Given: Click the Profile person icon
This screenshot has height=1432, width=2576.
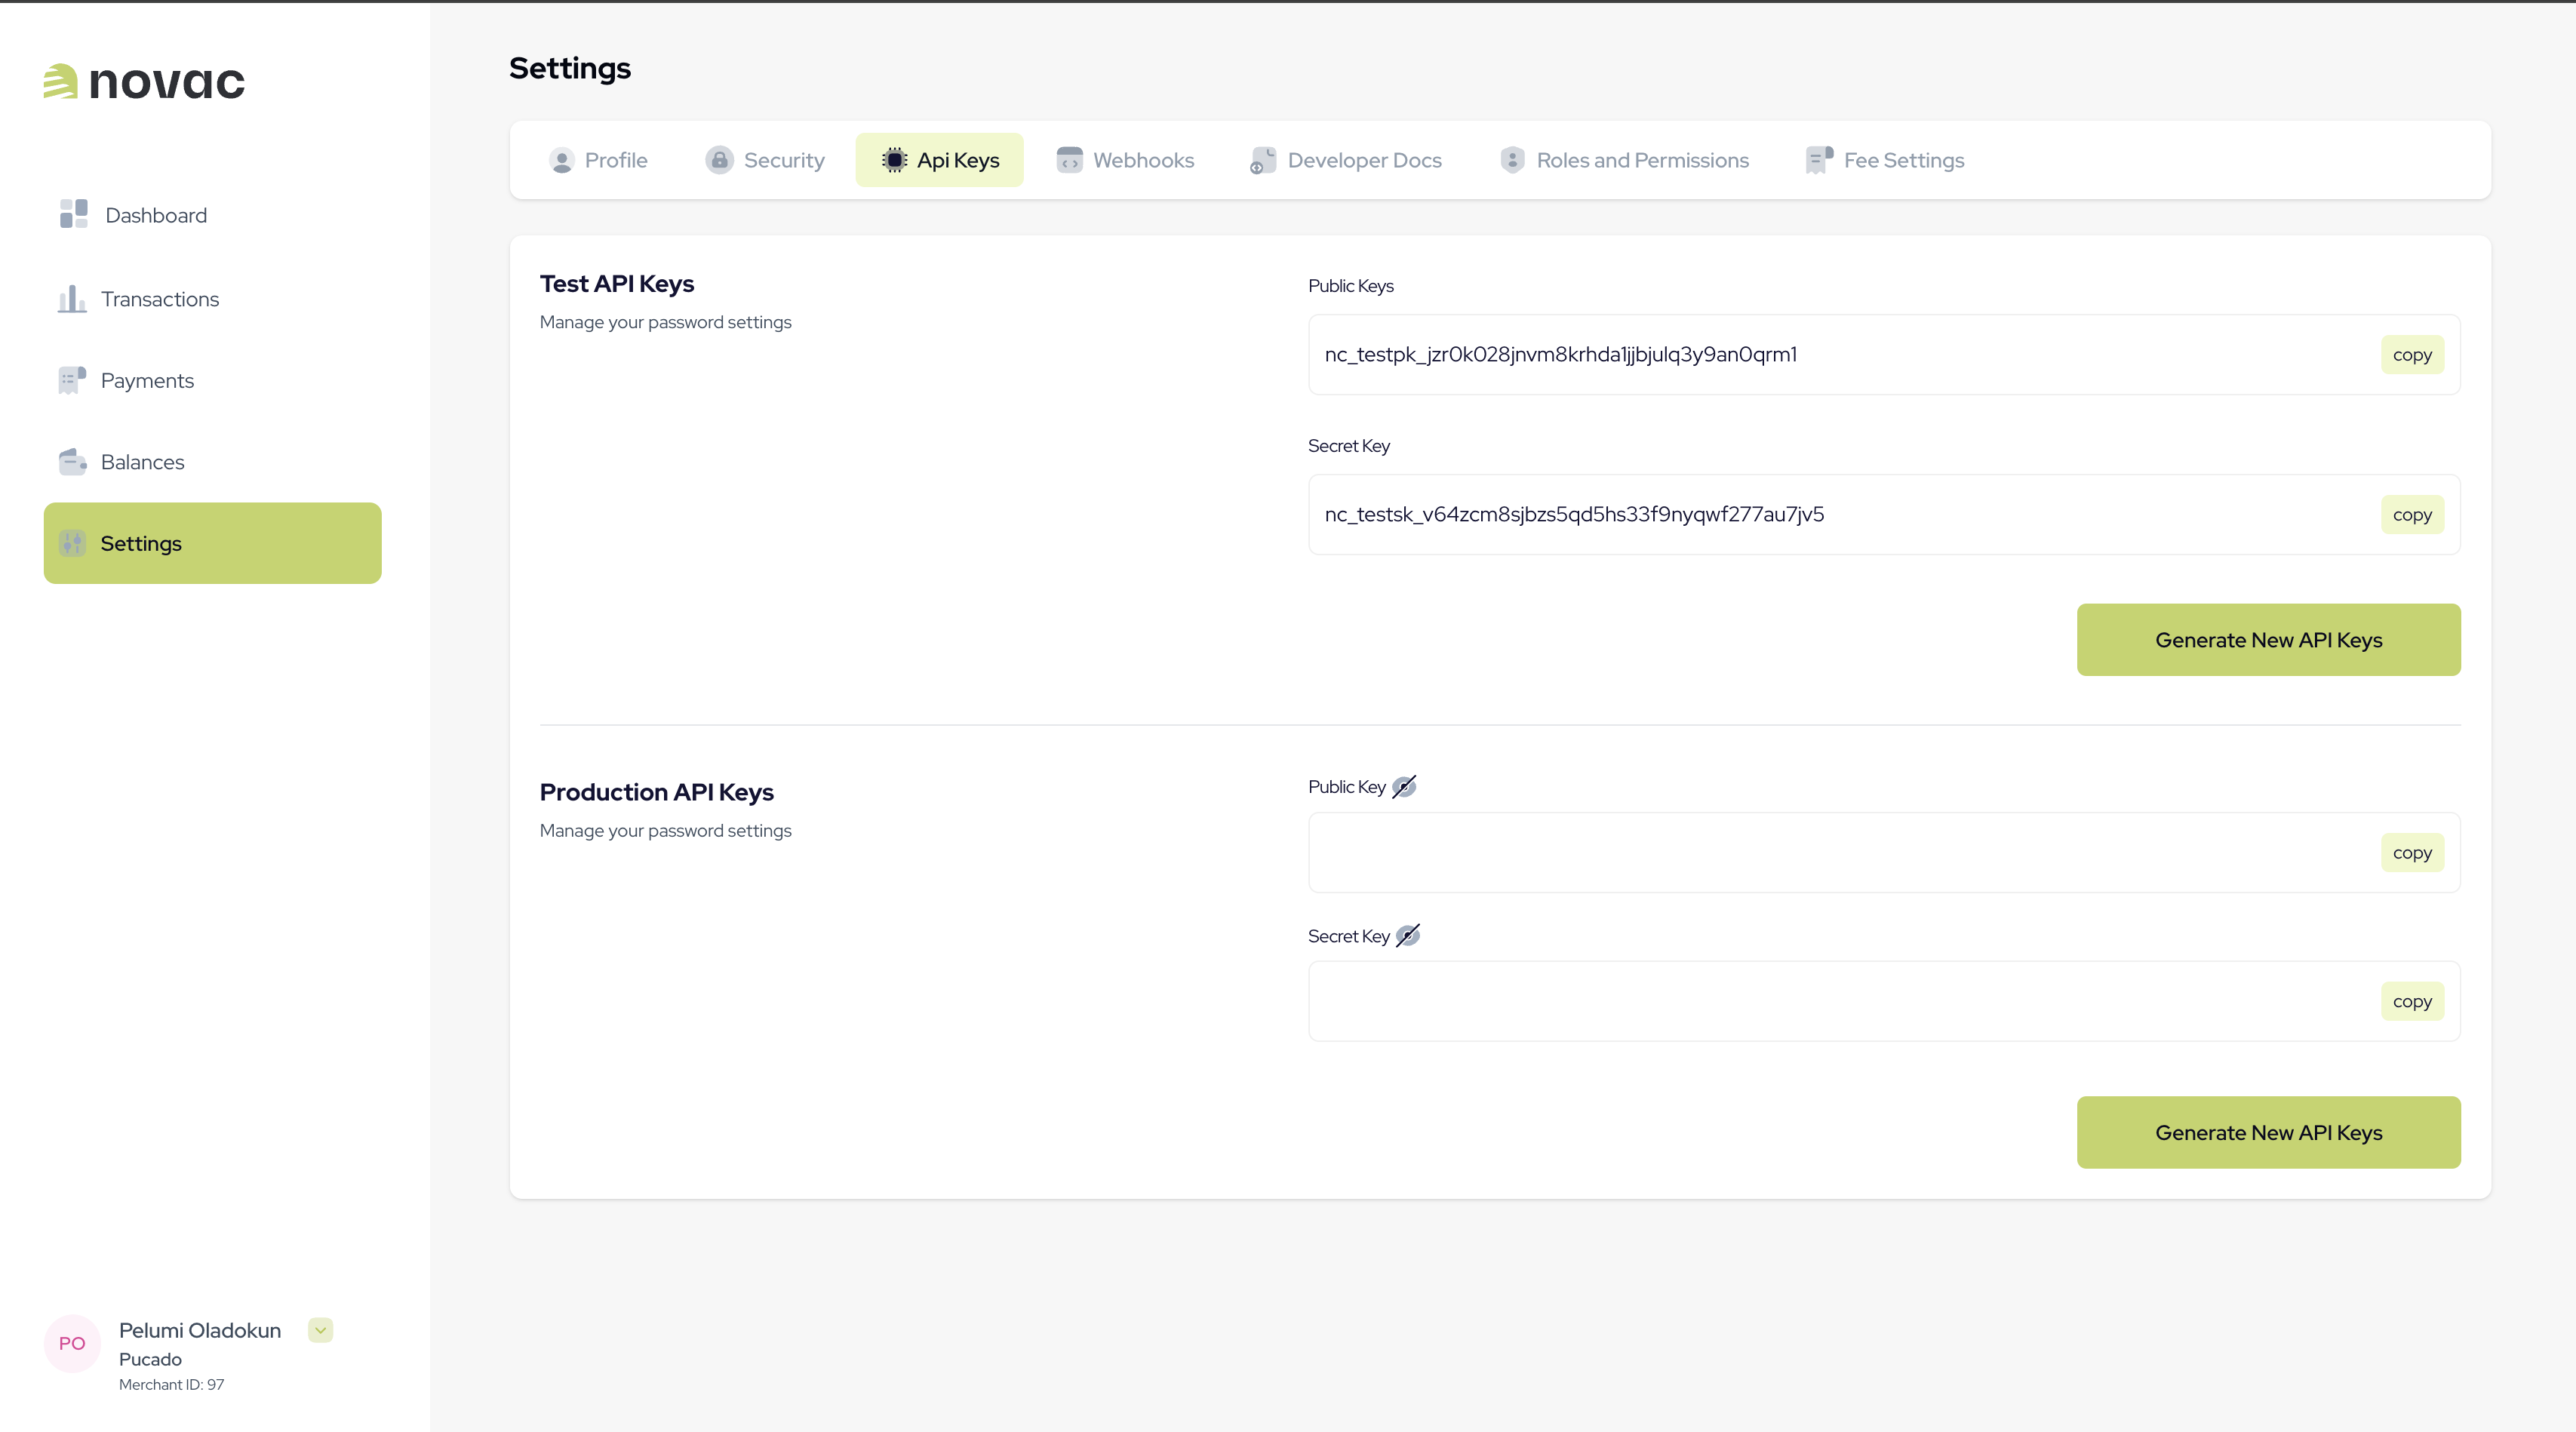Looking at the screenshot, I should [561, 160].
